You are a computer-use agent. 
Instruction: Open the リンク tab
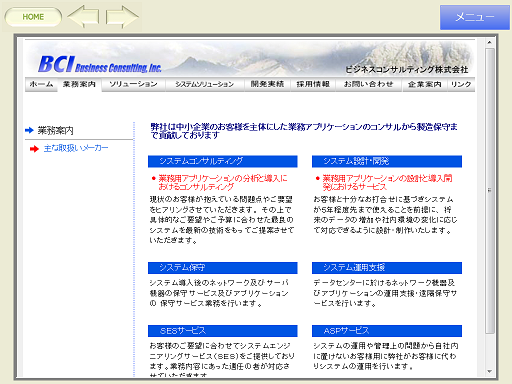pyautogui.click(x=461, y=84)
